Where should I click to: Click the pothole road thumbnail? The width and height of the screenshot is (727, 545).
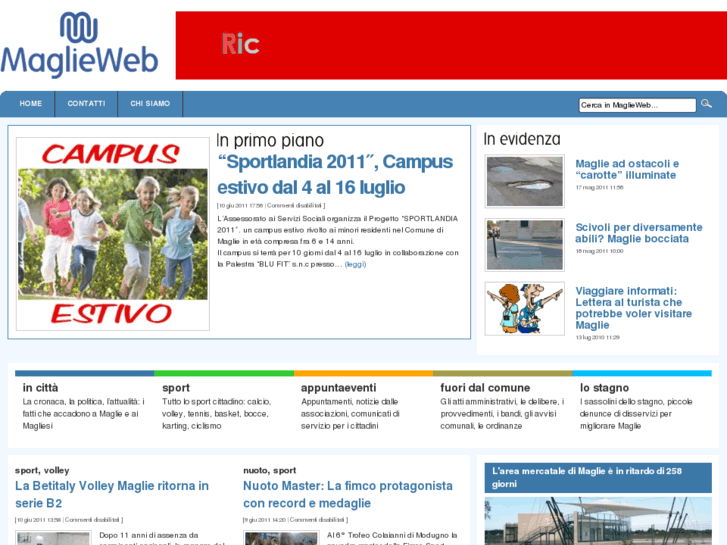click(x=524, y=181)
